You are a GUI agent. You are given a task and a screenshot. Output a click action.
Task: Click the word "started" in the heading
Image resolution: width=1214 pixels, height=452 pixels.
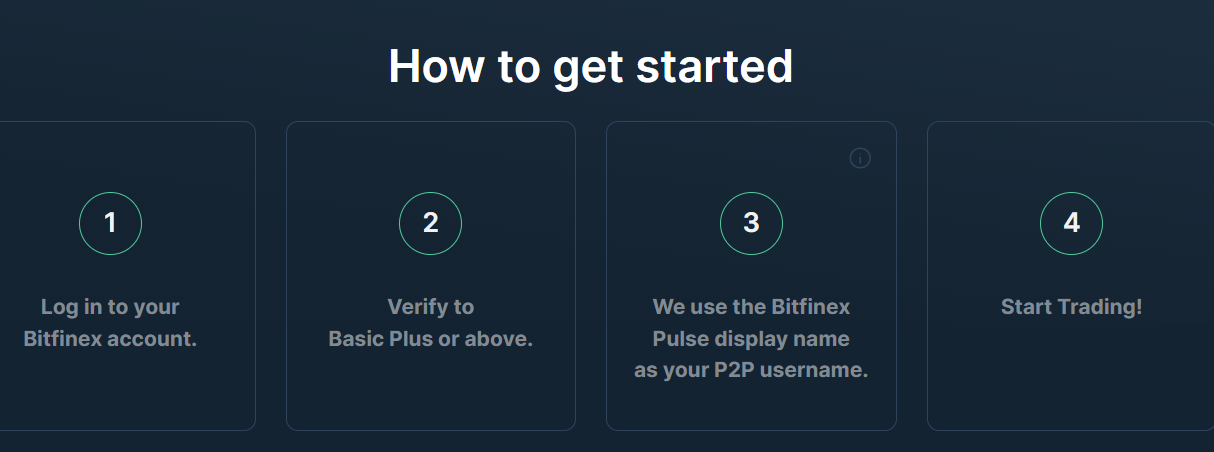pos(720,66)
